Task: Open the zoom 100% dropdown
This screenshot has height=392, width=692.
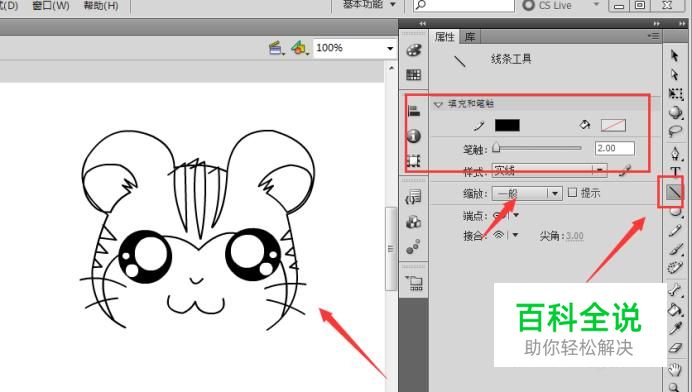Action: (354, 48)
